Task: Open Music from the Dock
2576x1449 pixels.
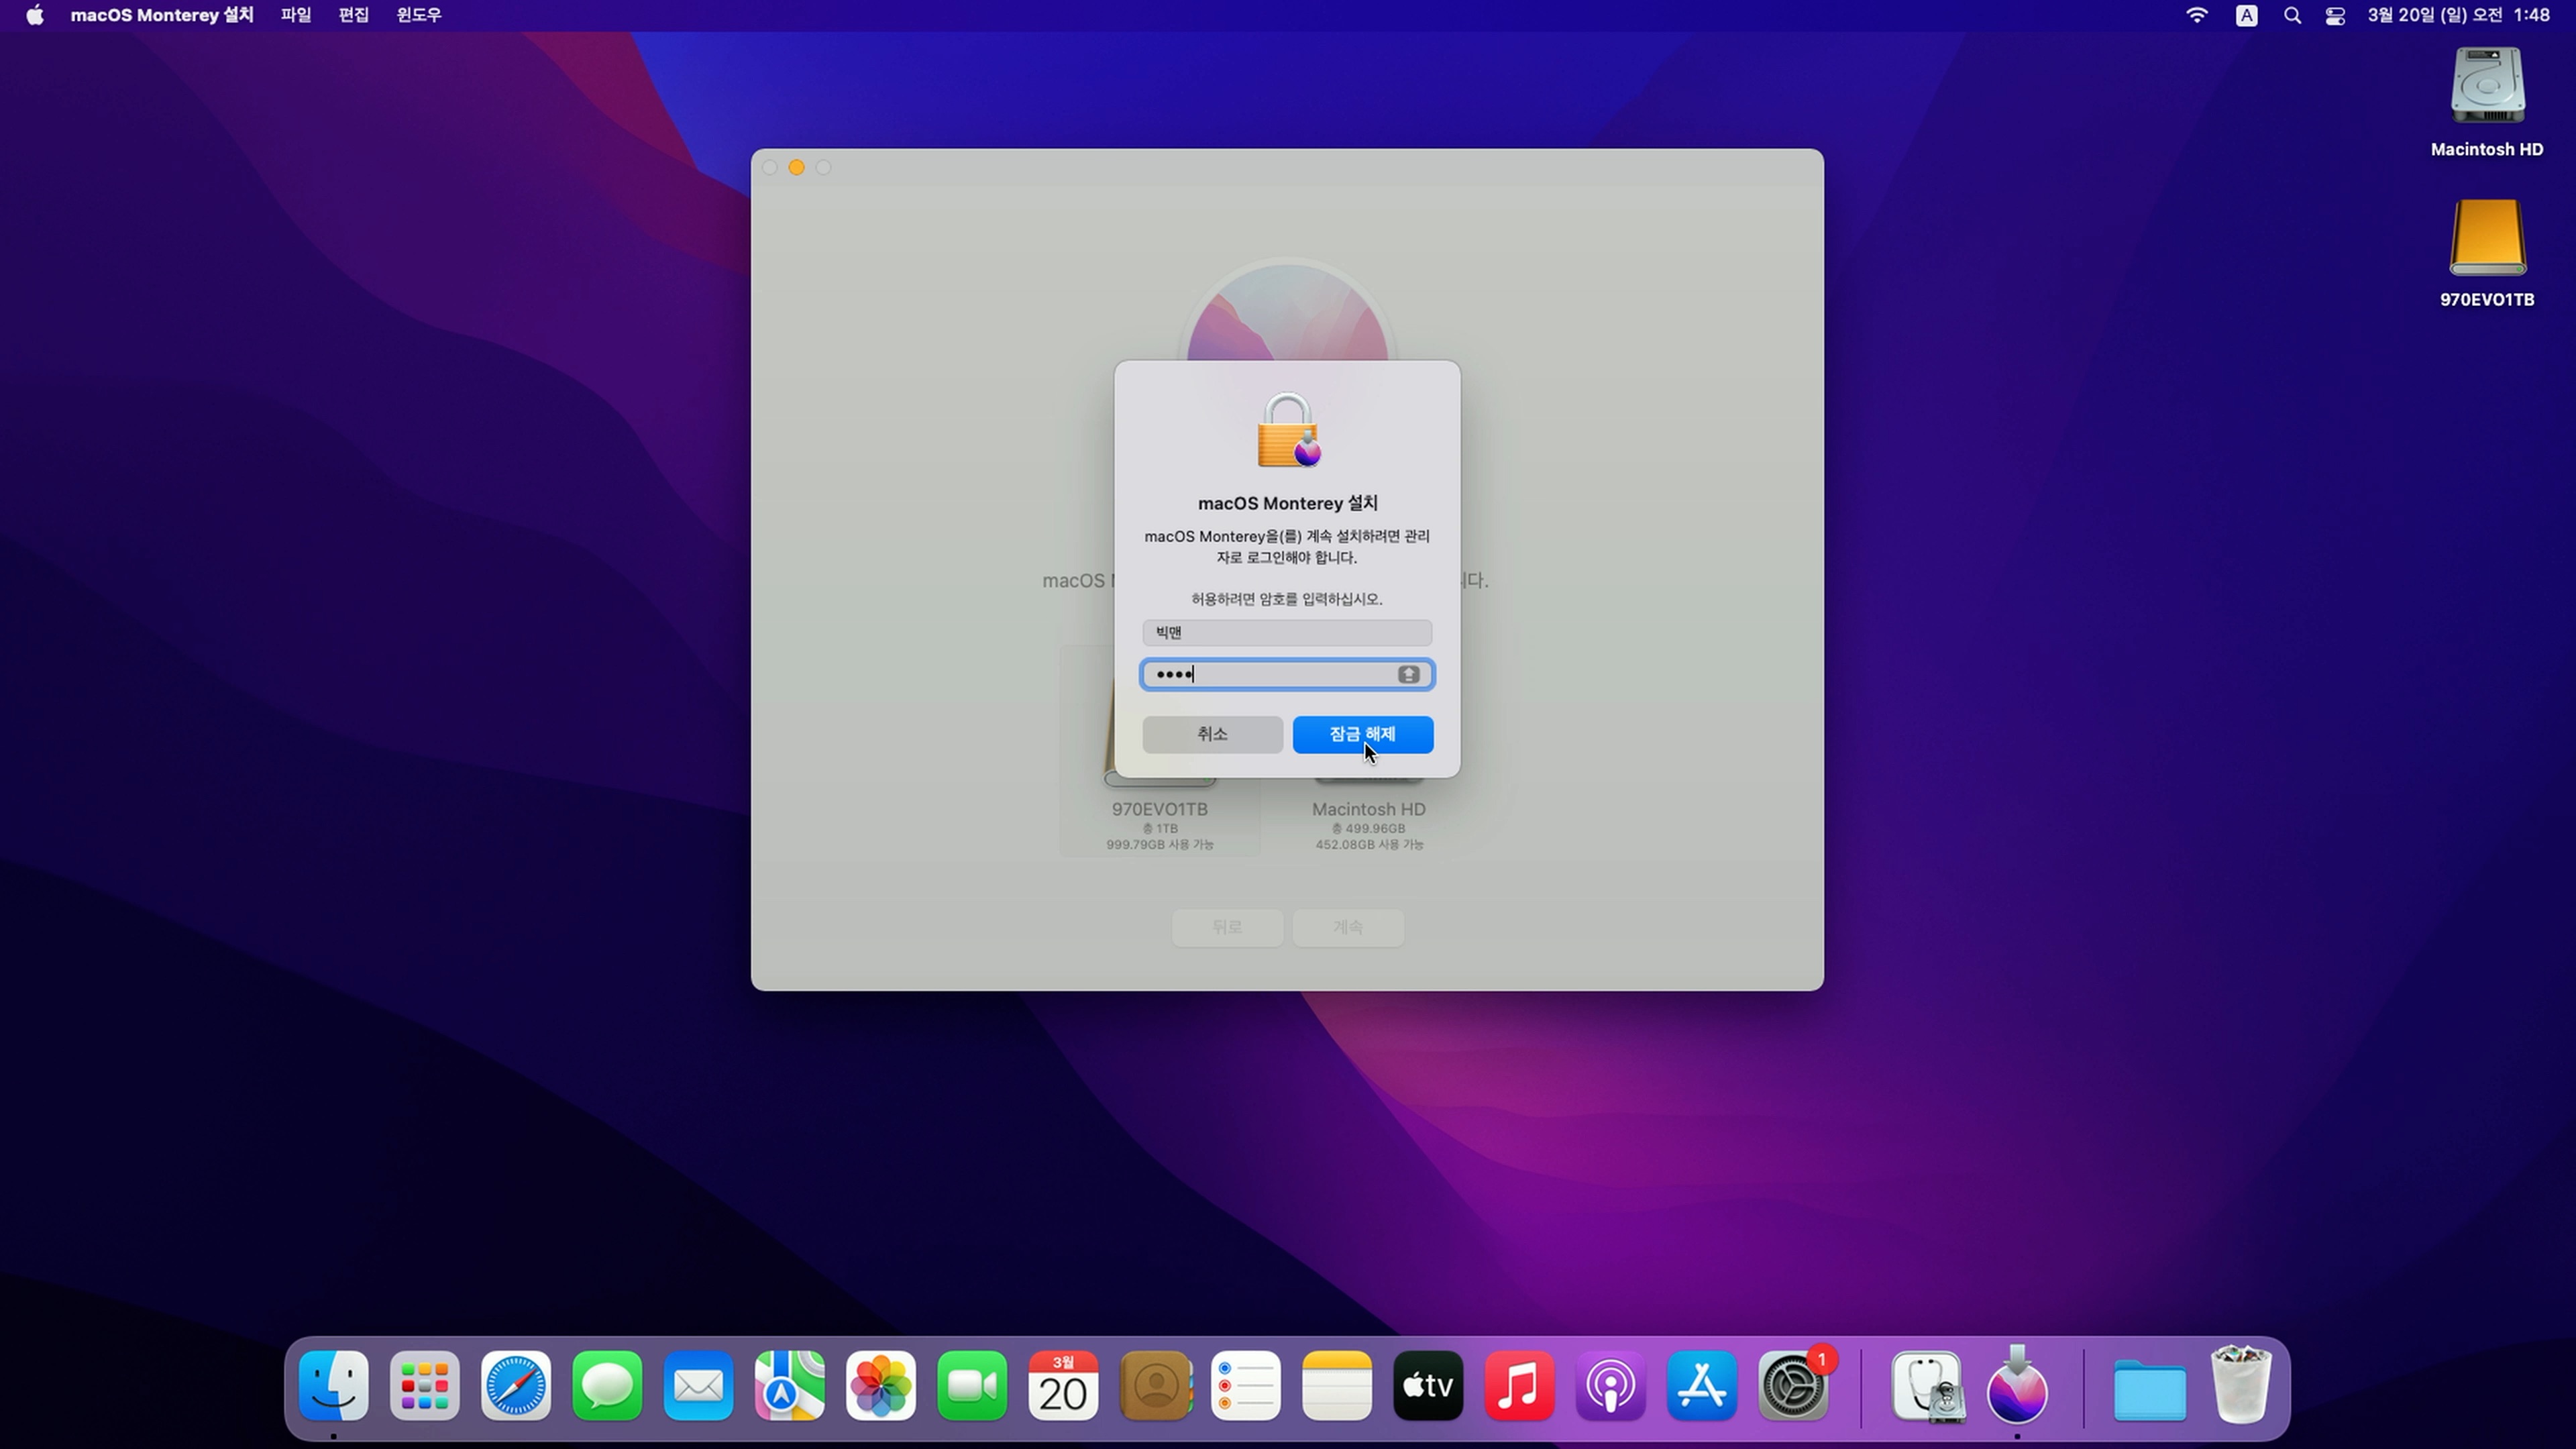Action: 1520,1386
